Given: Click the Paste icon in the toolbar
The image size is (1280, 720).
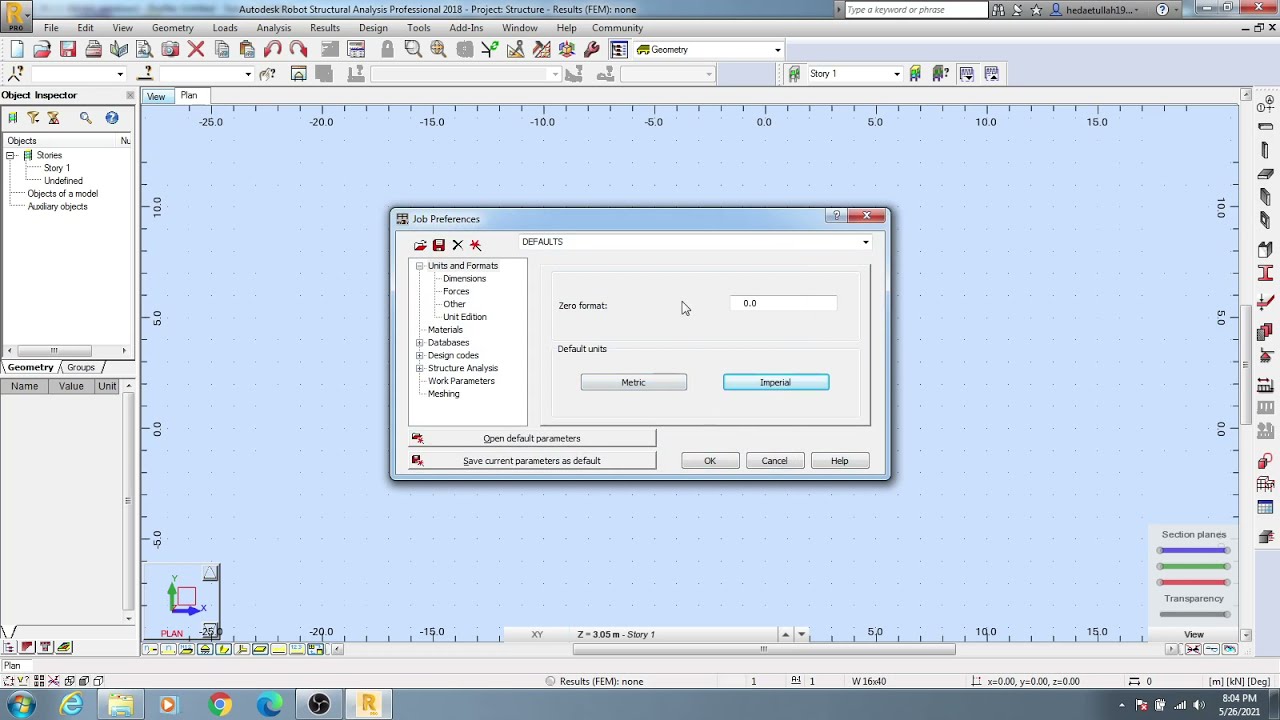Looking at the screenshot, I should [247, 49].
